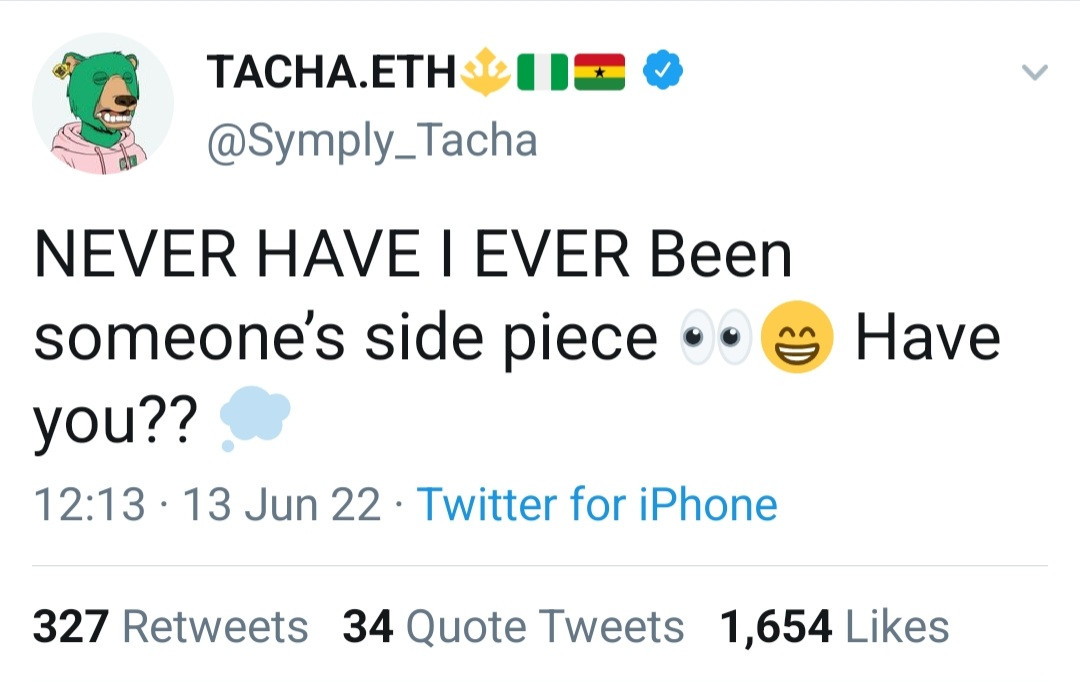Click the Ghana flag emoji
This screenshot has width=1080, height=682.
click(600, 72)
